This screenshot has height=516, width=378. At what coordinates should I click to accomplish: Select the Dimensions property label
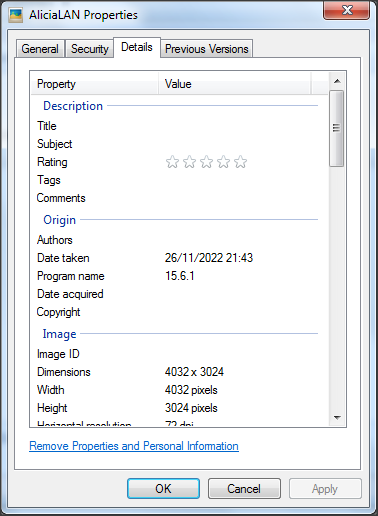[x=64, y=372]
